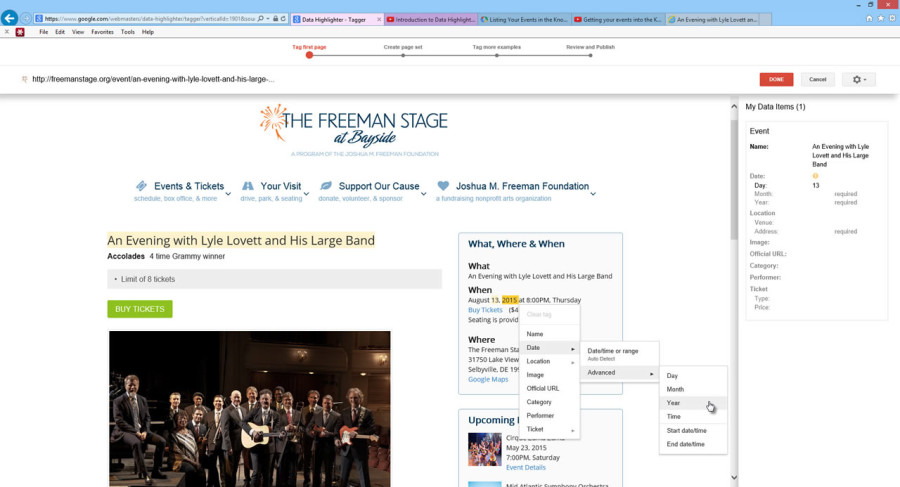Expand the Support Our Cause chevron
This screenshot has height=487, width=900.
(424, 194)
